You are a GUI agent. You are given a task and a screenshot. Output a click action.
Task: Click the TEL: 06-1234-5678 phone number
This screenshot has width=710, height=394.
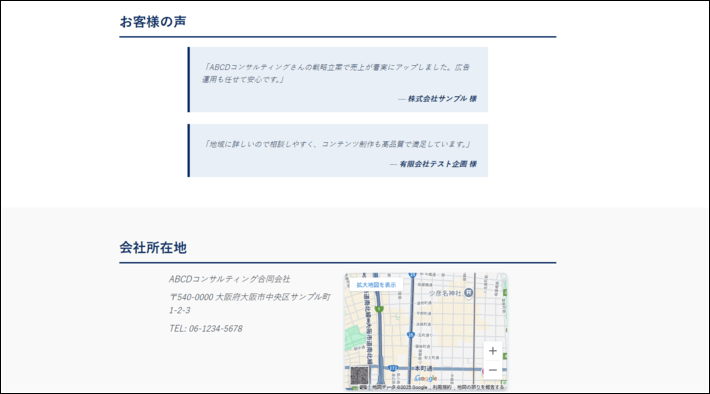coord(206,328)
